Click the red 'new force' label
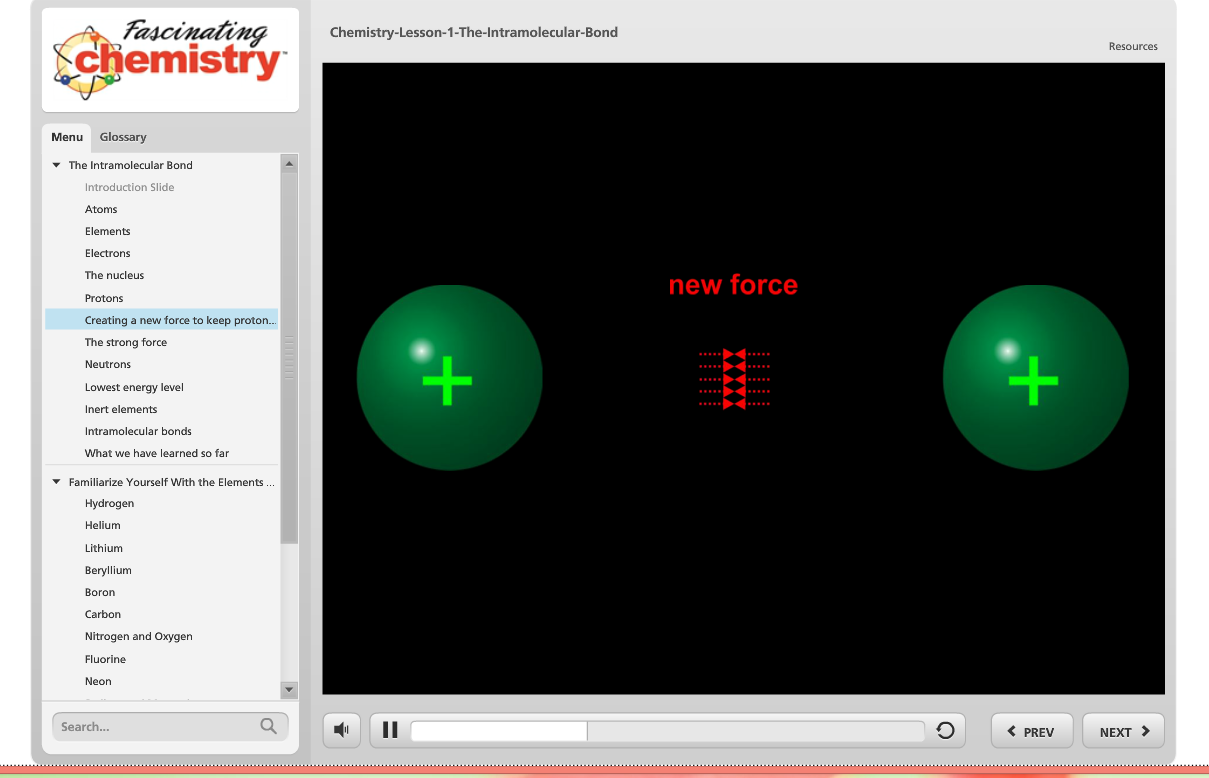Viewport: 1209px width, 778px height. [x=733, y=285]
